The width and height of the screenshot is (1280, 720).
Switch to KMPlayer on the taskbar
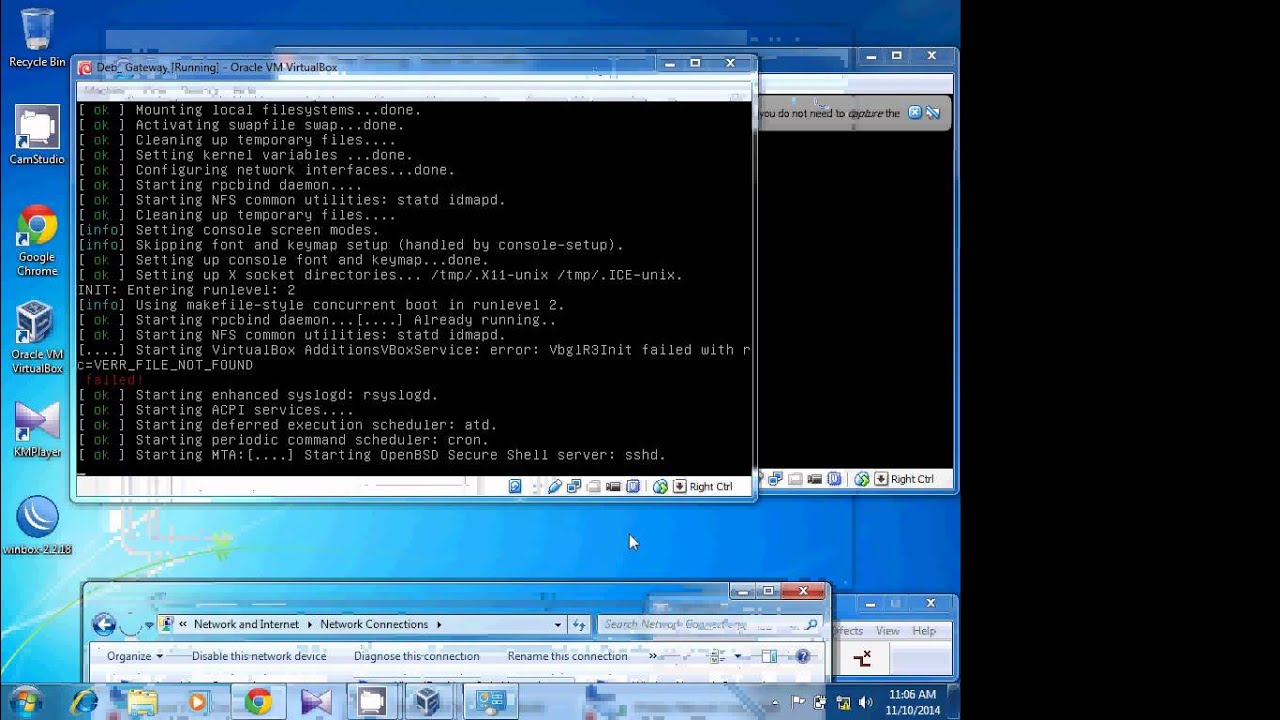pos(315,702)
